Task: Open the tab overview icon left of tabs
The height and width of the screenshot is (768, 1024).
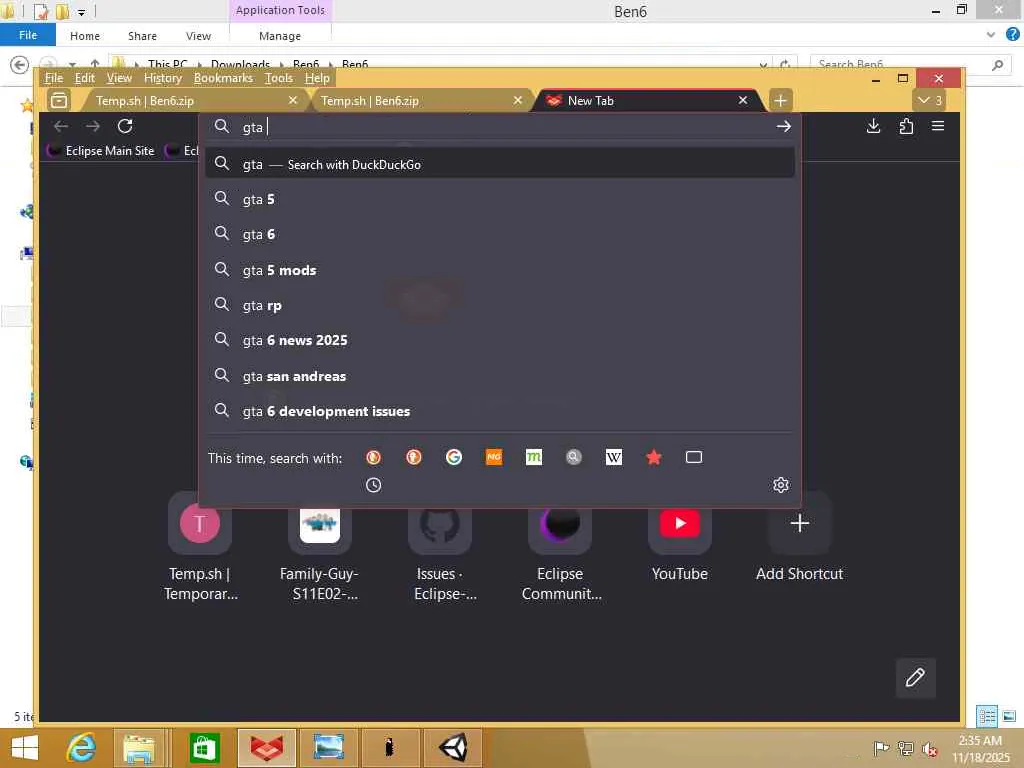Action: click(59, 101)
